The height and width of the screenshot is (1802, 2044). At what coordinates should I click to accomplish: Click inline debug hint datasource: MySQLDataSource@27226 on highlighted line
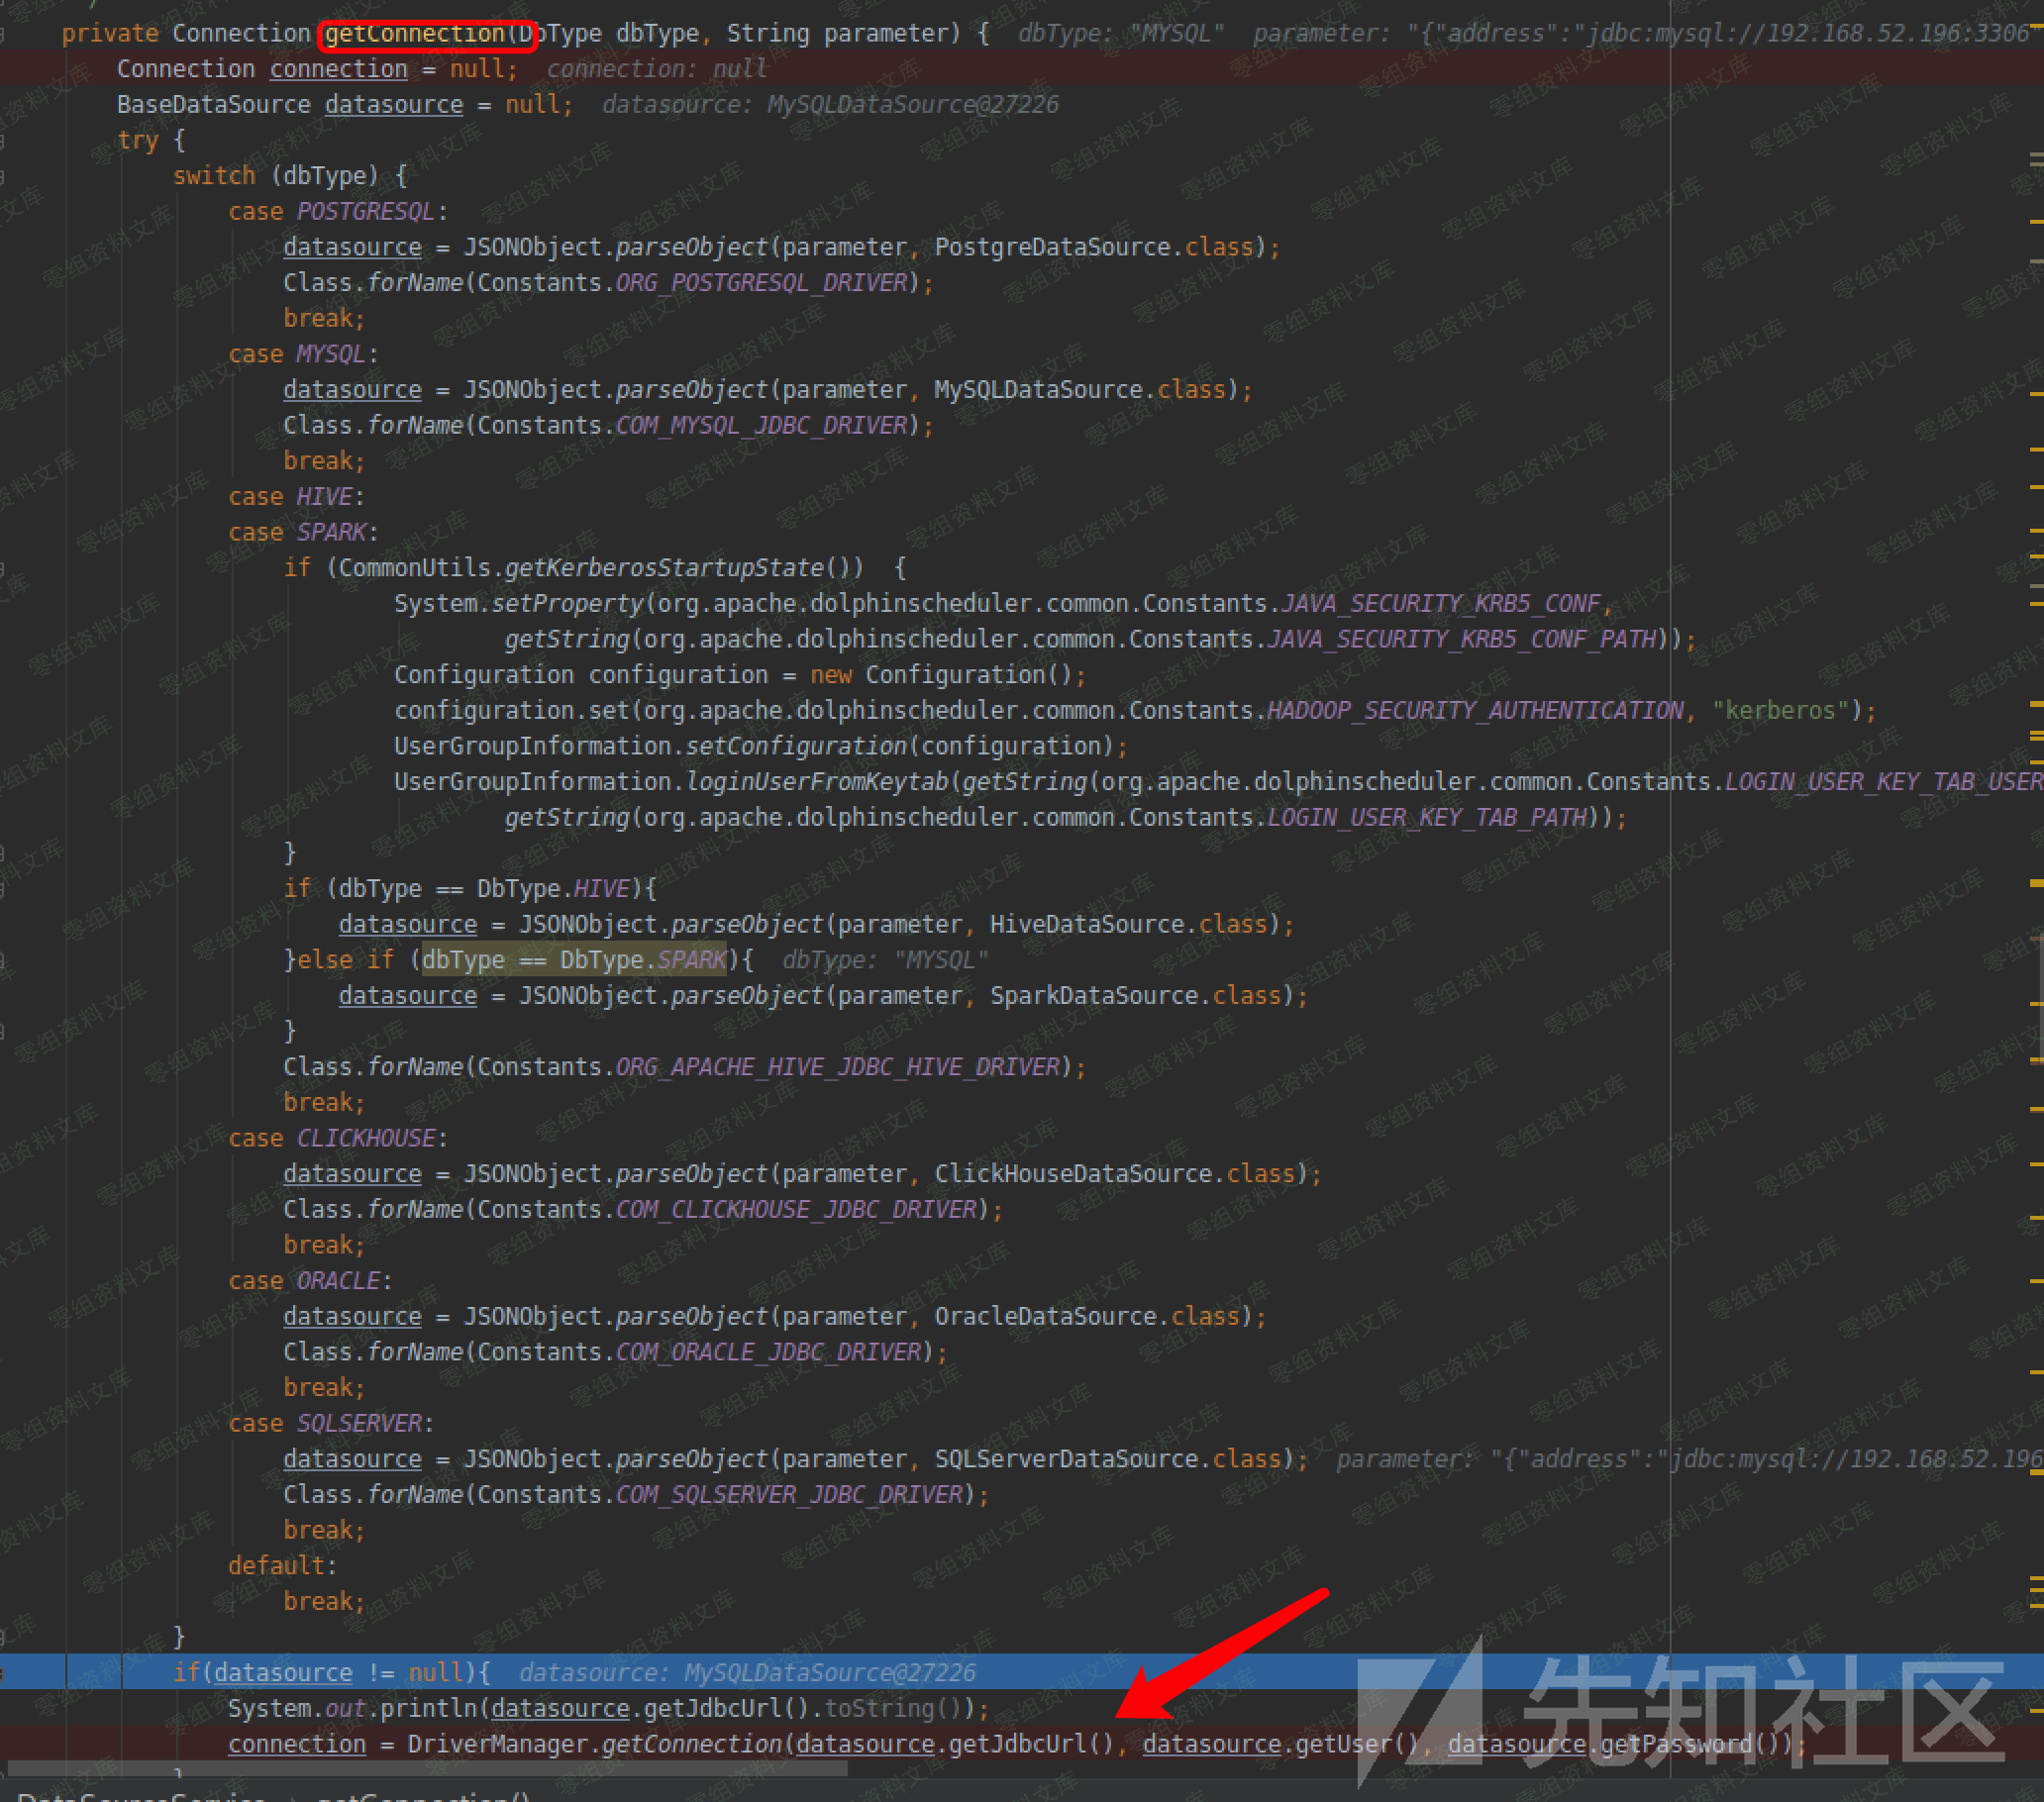click(747, 1672)
